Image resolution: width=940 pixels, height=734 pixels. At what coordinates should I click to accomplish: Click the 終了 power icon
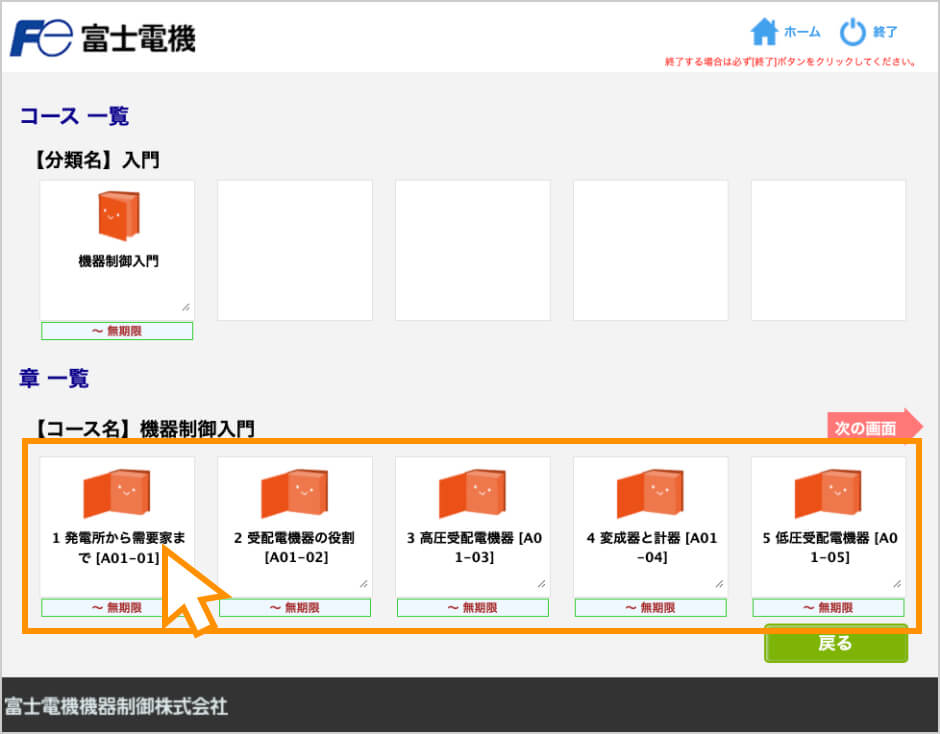click(852, 32)
